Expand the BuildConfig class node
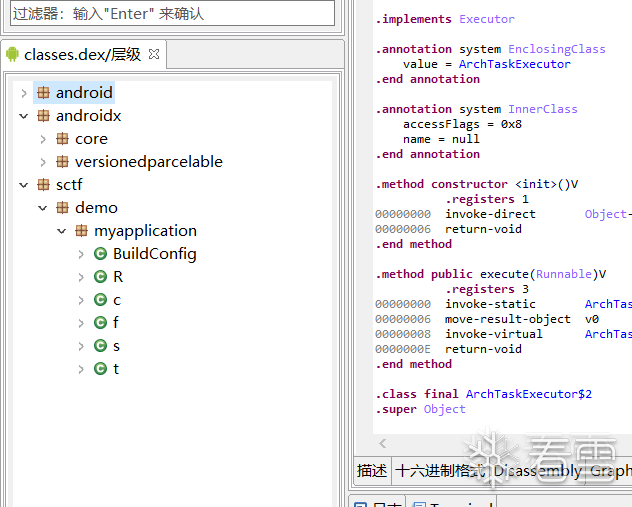The height and width of the screenshot is (507, 632). pyautogui.click(x=81, y=254)
